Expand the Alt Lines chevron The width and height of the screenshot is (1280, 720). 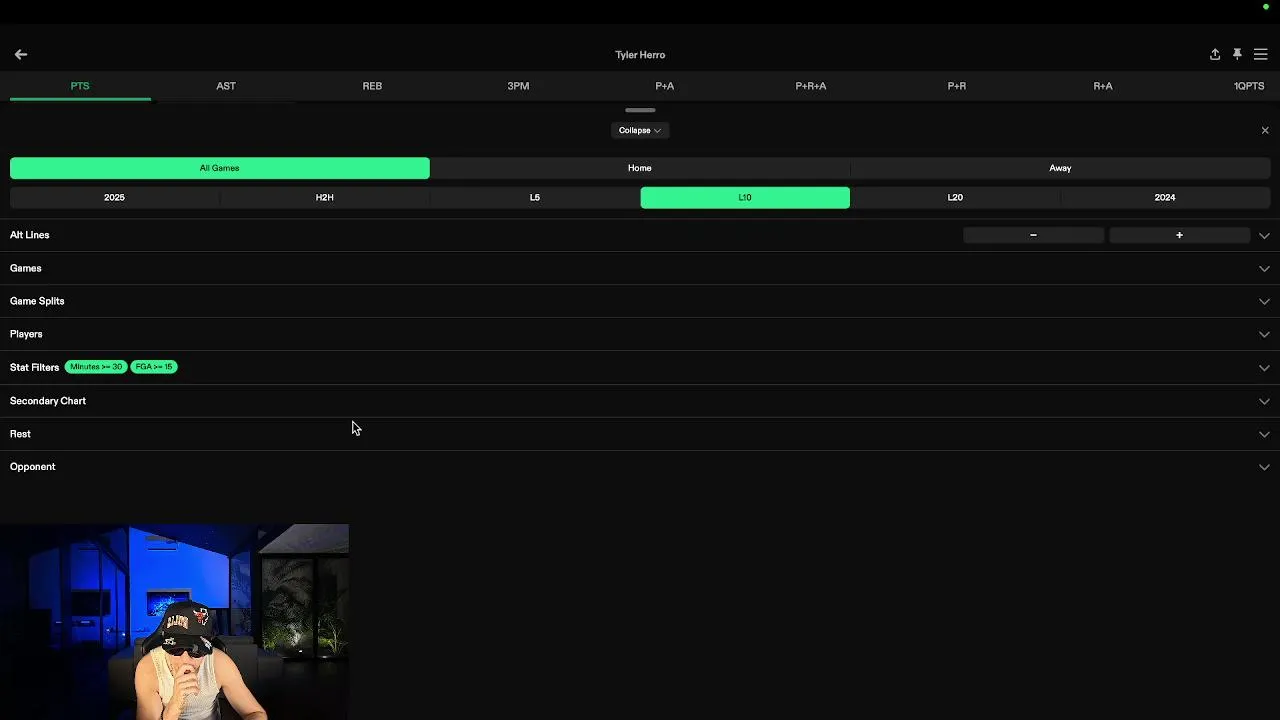pyautogui.click(x=1264, y=236)
